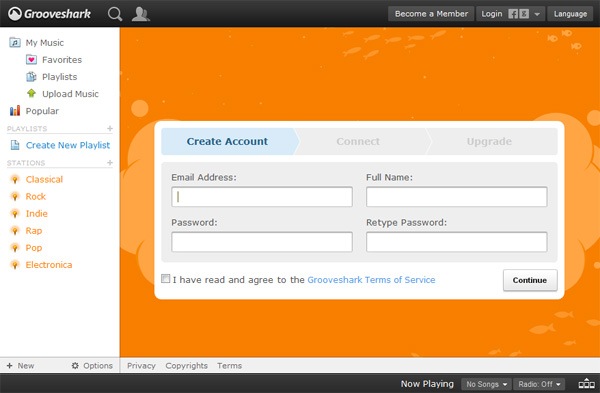600x393 pixels.
Task: Open Upload Music in the sidebar
Action: click(70, 94)
